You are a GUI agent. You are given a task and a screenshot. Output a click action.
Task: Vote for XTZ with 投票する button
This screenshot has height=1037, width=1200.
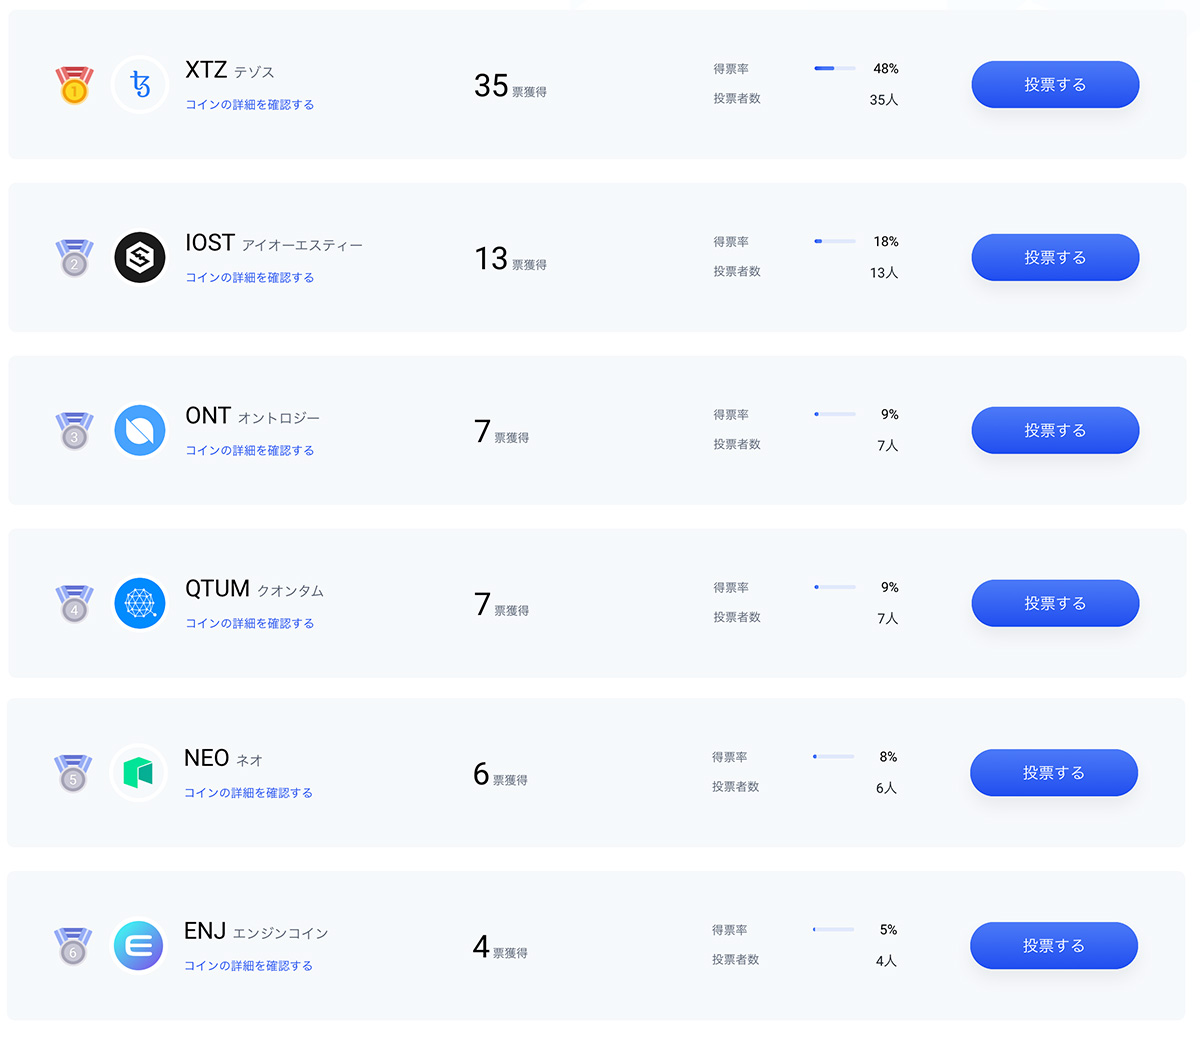coord(1055,85)
